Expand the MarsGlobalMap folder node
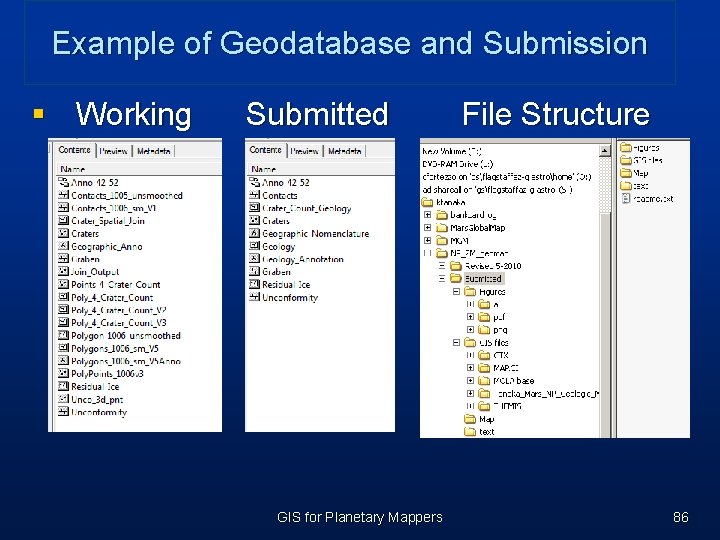This screenshot has height=540, width=720. pyautogui.click(x=428, y=227)
